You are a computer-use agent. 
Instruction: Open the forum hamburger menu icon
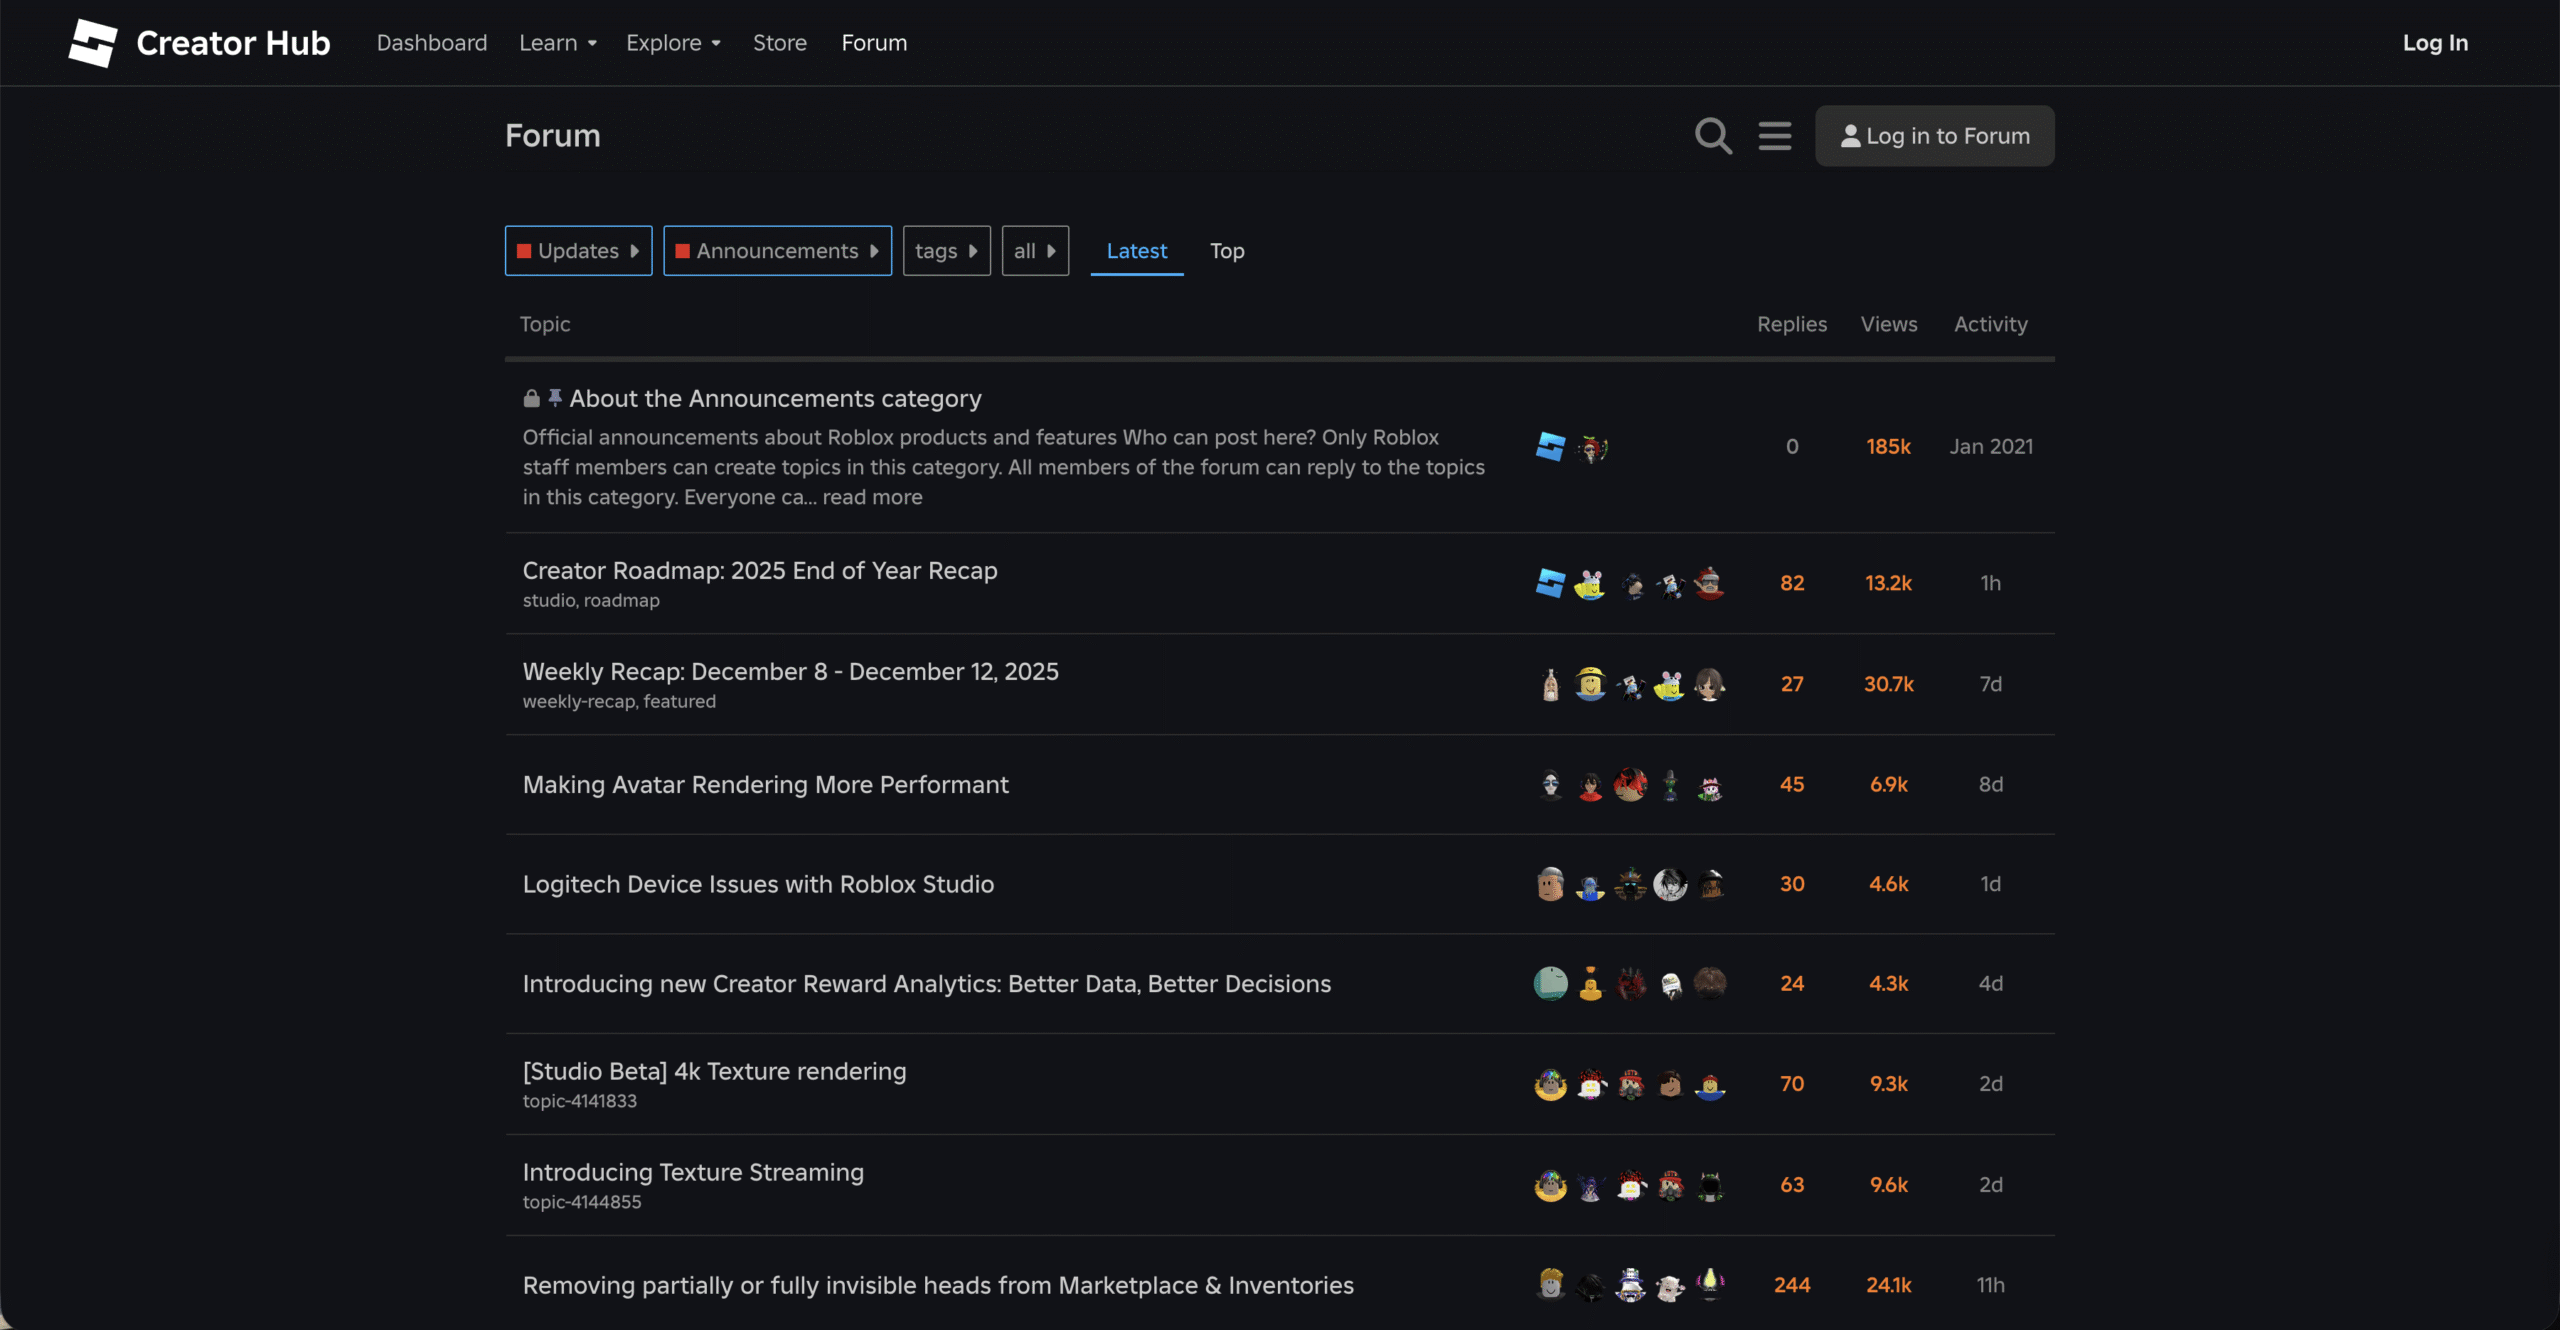1775,136
